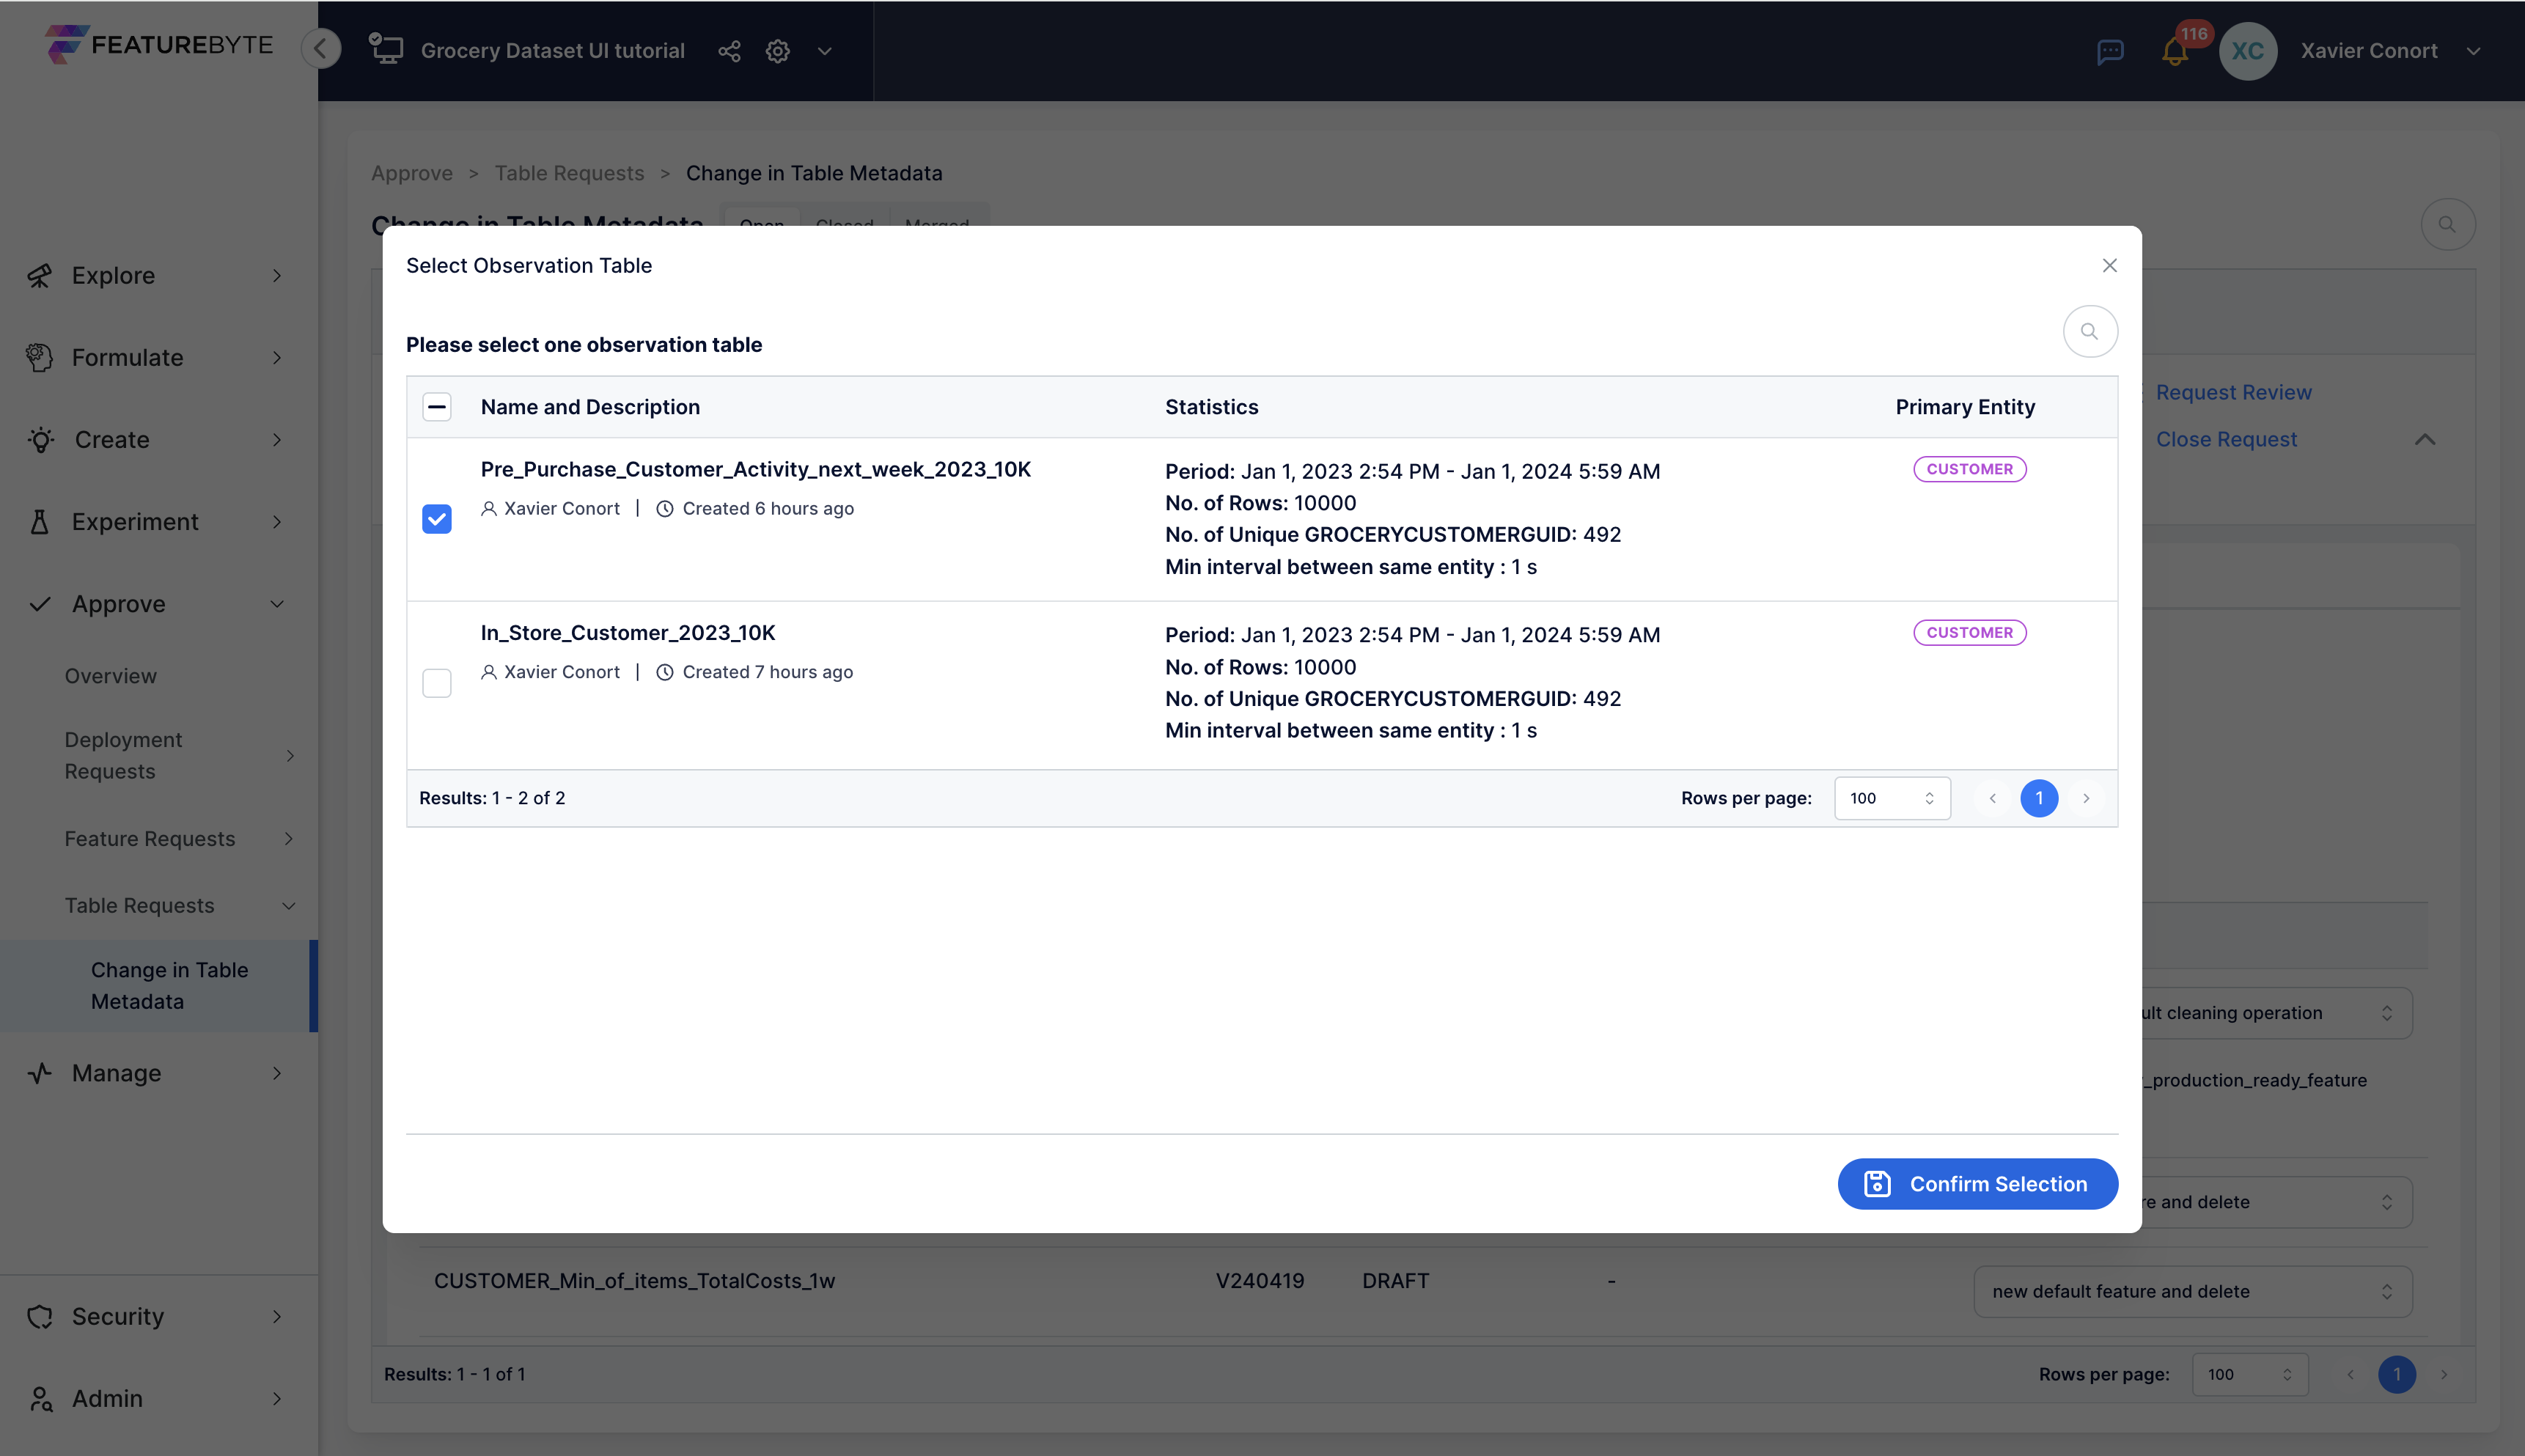Click the XC user avatar
This screenshot has height=1456, width=2525.
coord(2247,51)
